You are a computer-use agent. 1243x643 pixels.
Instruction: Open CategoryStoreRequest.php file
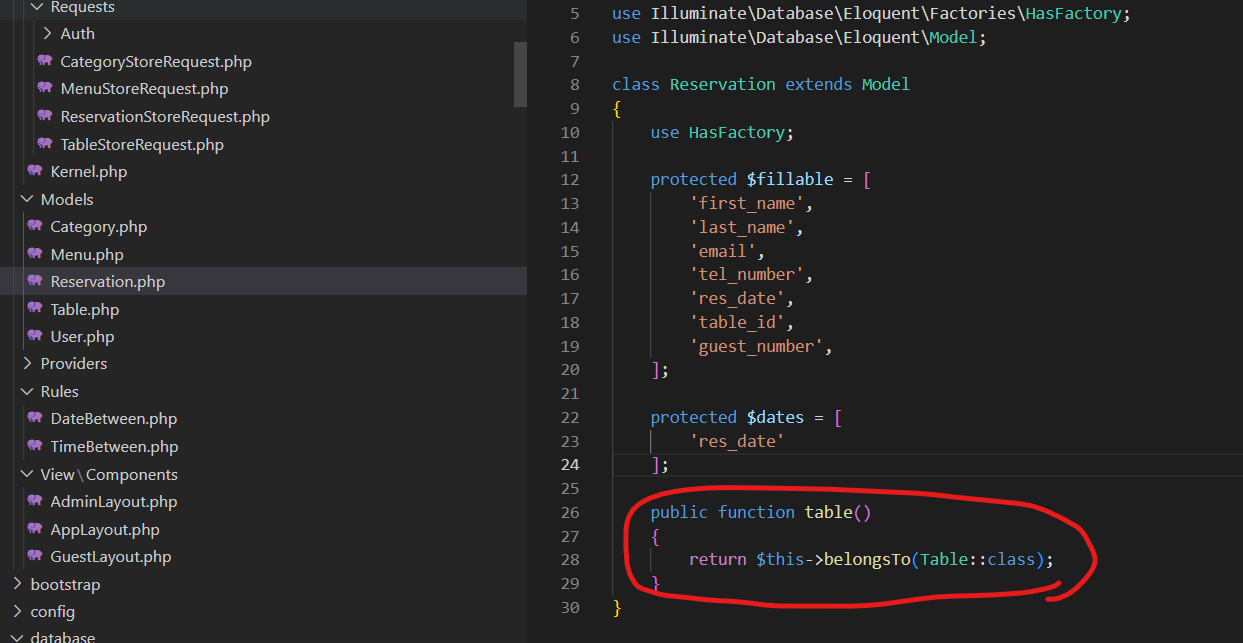[156, 62]
